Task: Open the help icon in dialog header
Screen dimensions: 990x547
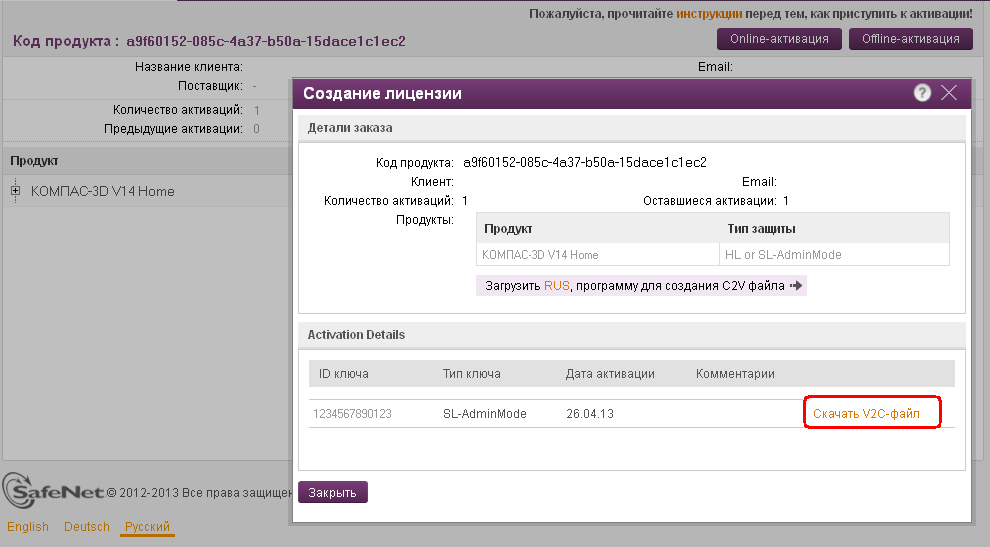Action: [x=922, y=93]
